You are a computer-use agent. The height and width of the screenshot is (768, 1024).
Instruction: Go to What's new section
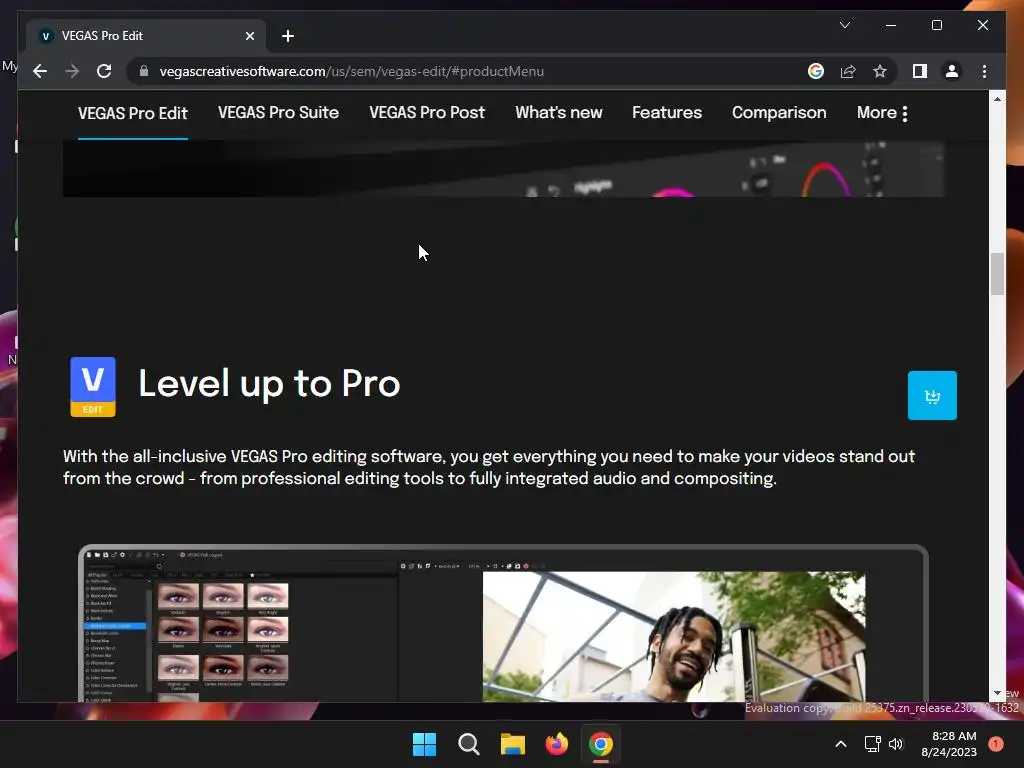pyautogui.click(x=558, y=112)
